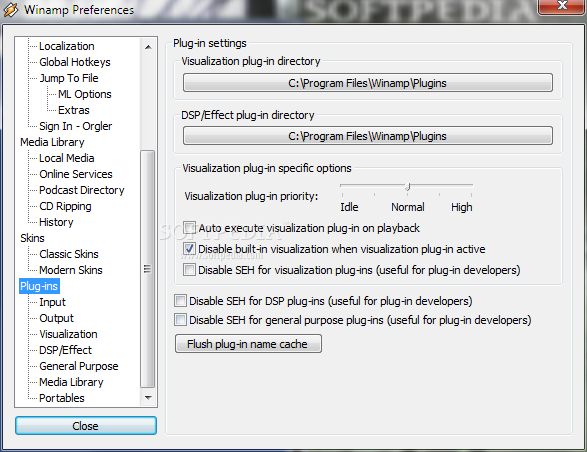Click the Close button below the tree
This screenshot has height=452, width=587.
point(86,426)
